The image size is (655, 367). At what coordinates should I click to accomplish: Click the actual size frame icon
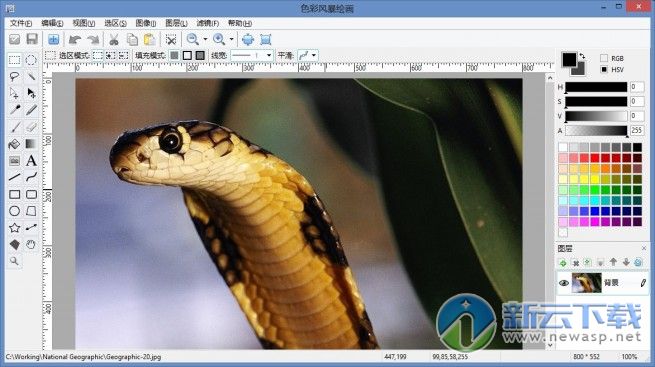(266, 40)
